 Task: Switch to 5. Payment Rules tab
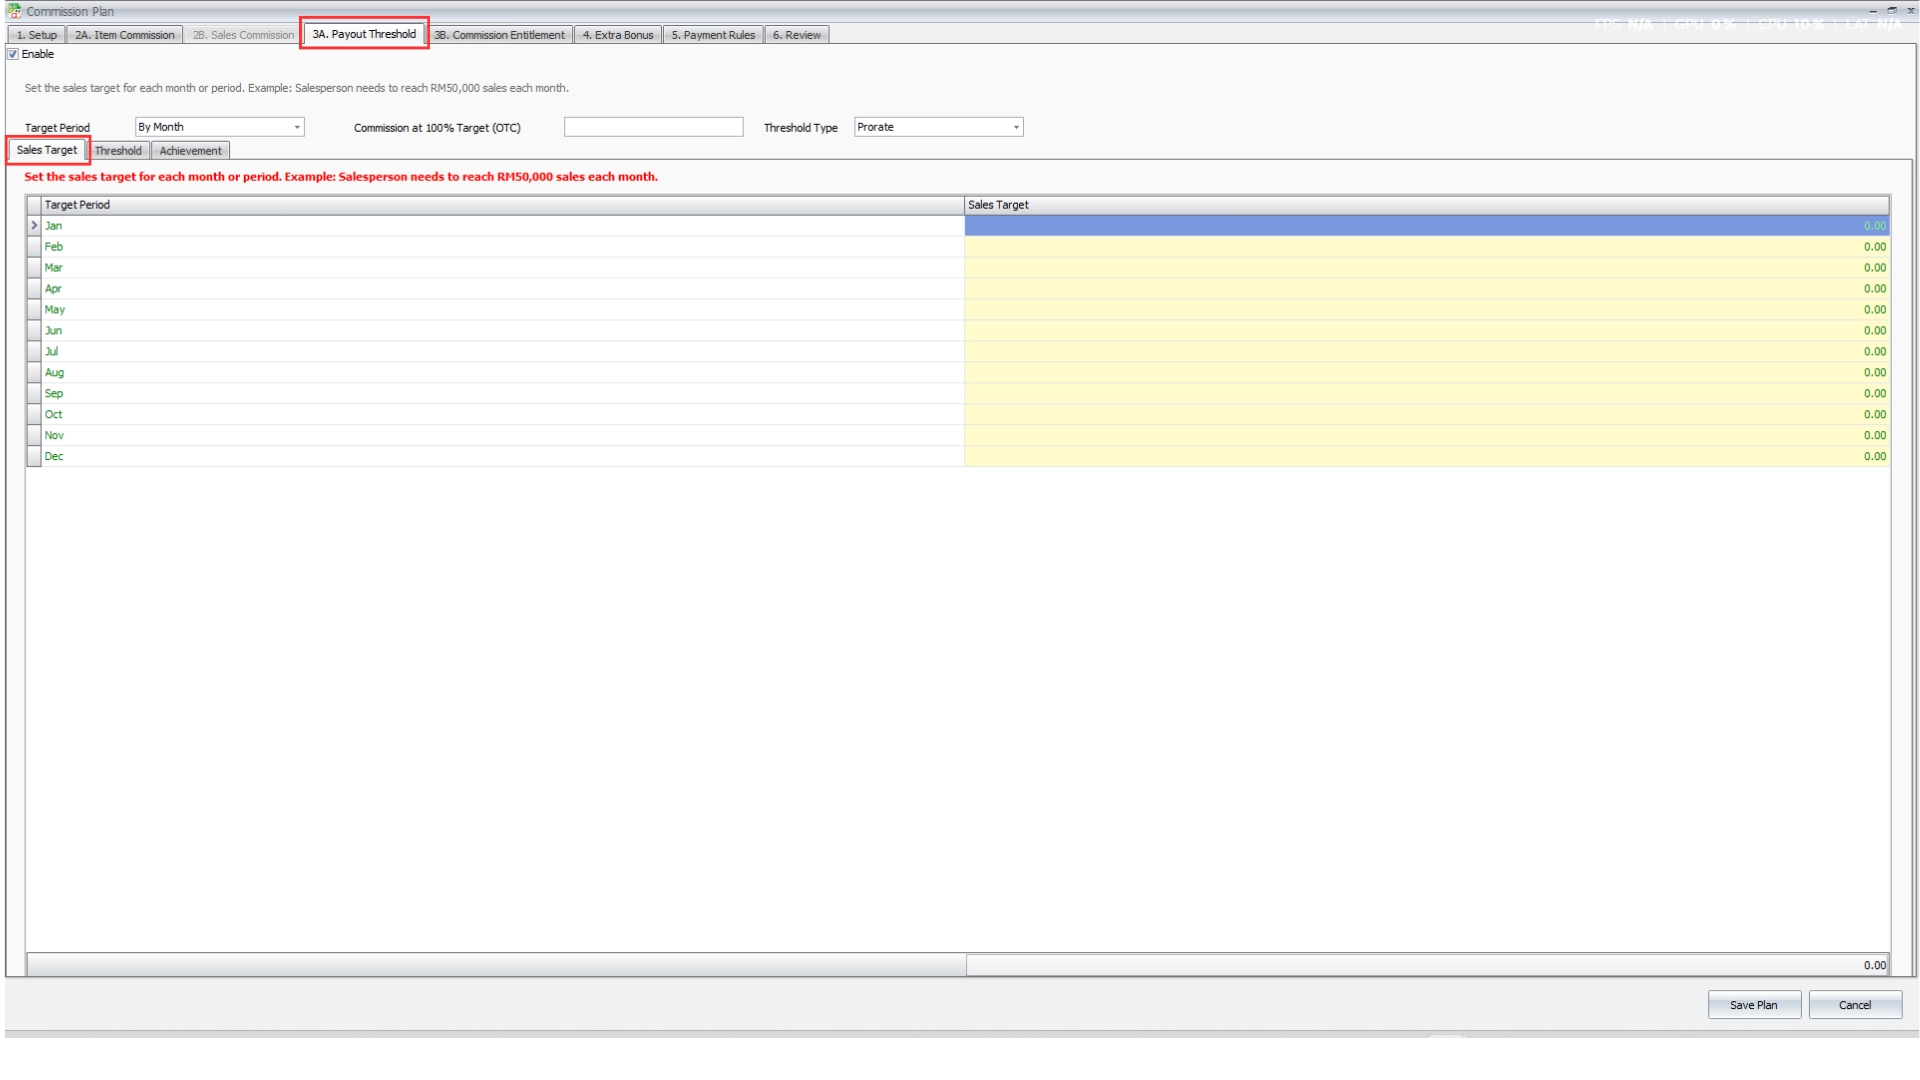coord(713,35)
